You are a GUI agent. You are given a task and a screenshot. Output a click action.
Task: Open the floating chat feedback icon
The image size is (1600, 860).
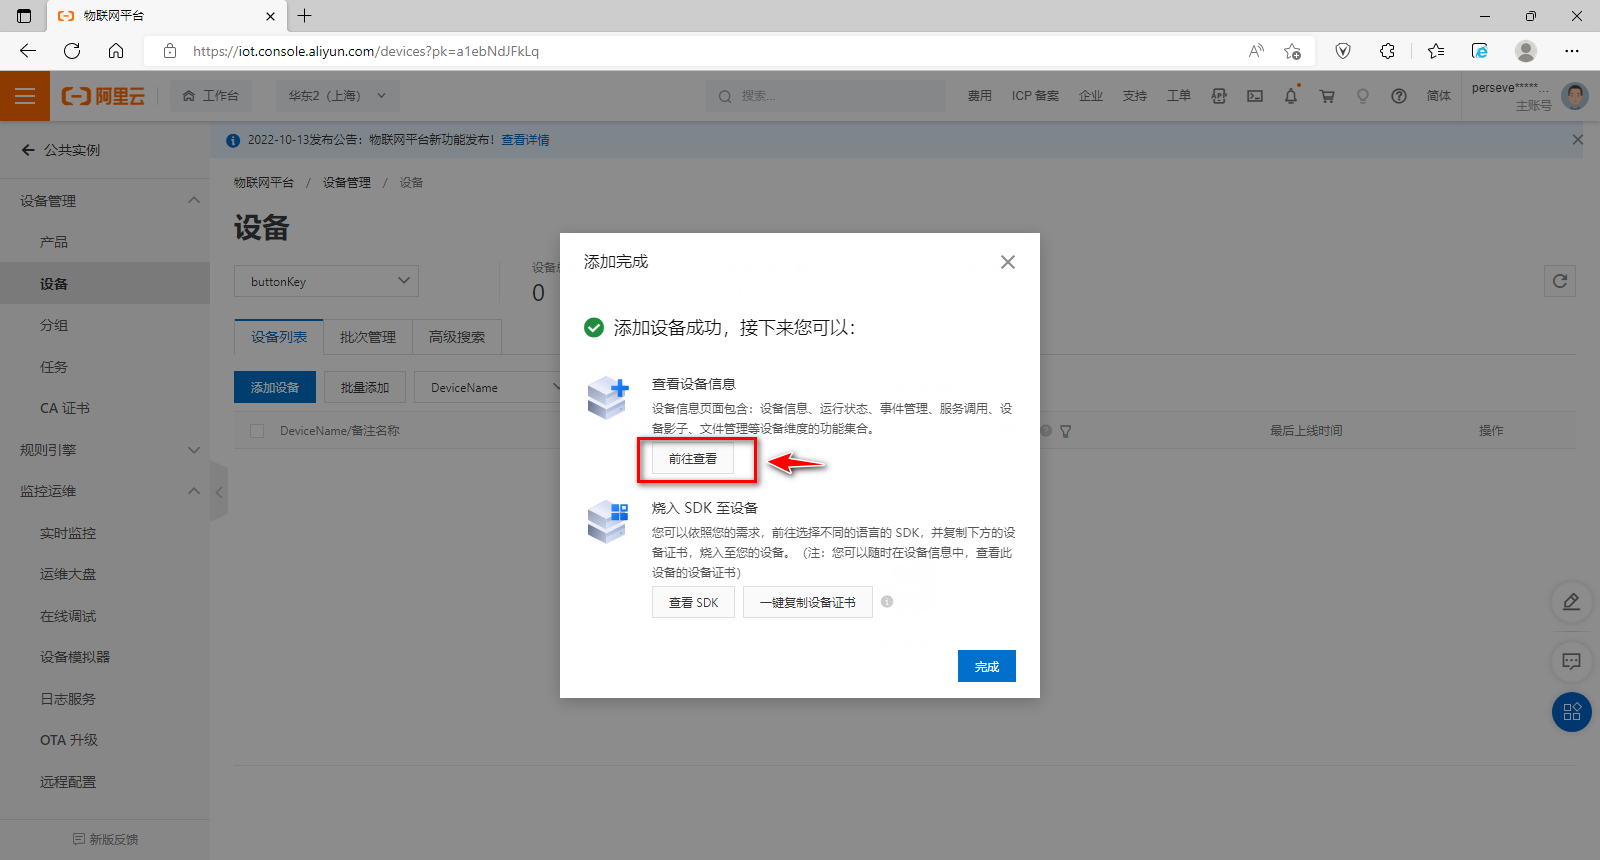coord(1572,661)
